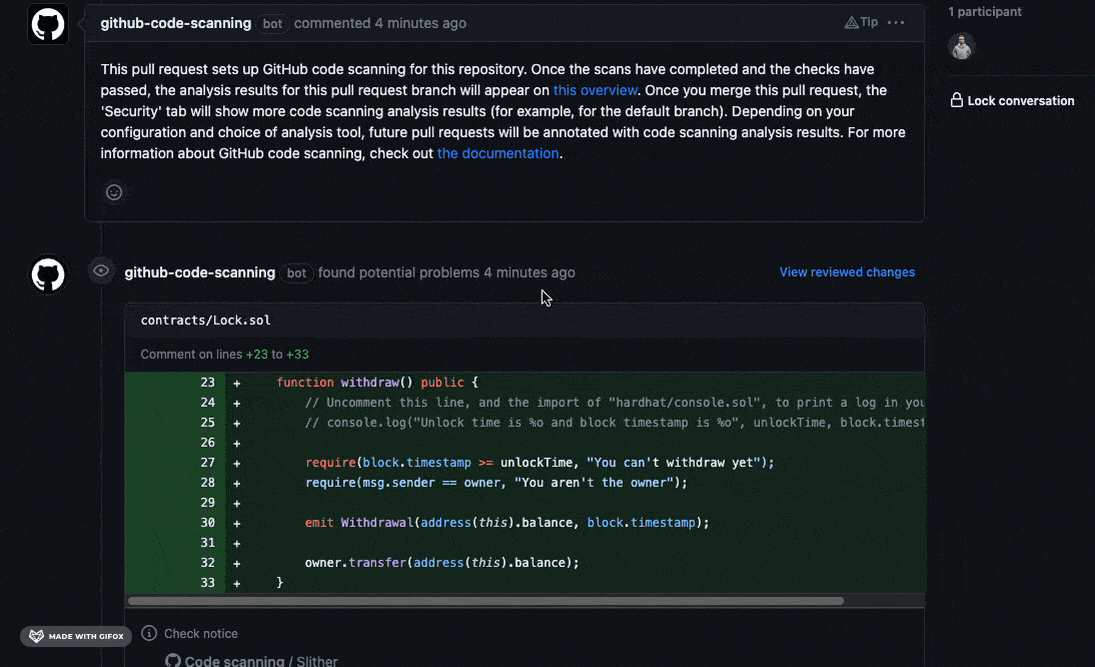Click the code block horizontal scrollbar
Screen dimensions: 1095x667
tap(485, 601)
